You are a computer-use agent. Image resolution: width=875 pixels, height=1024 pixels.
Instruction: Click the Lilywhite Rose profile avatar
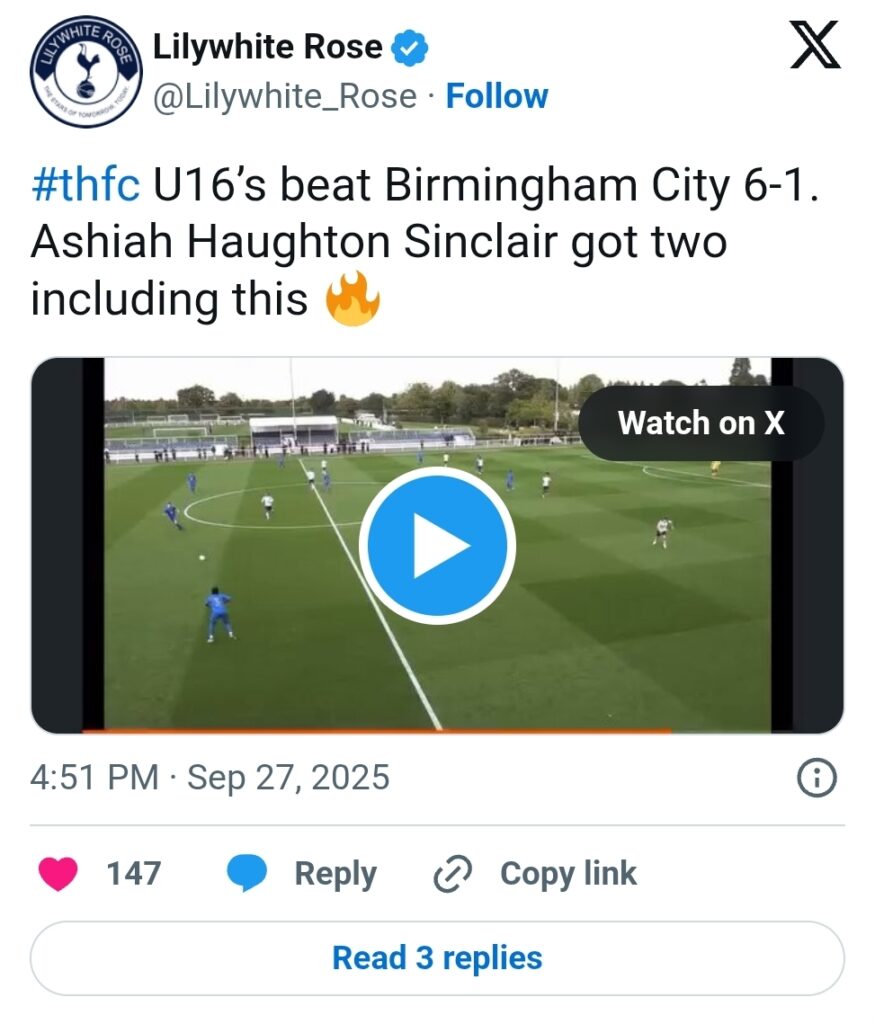point(86,72)
